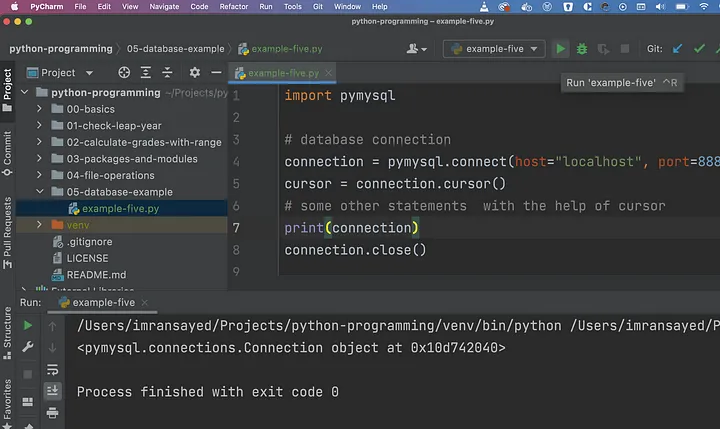The width and height of the screenshot is (720, 429).
Task: Open the Pull Requests tool window tab
Action: pyautogui.click(x=7, y=232)
